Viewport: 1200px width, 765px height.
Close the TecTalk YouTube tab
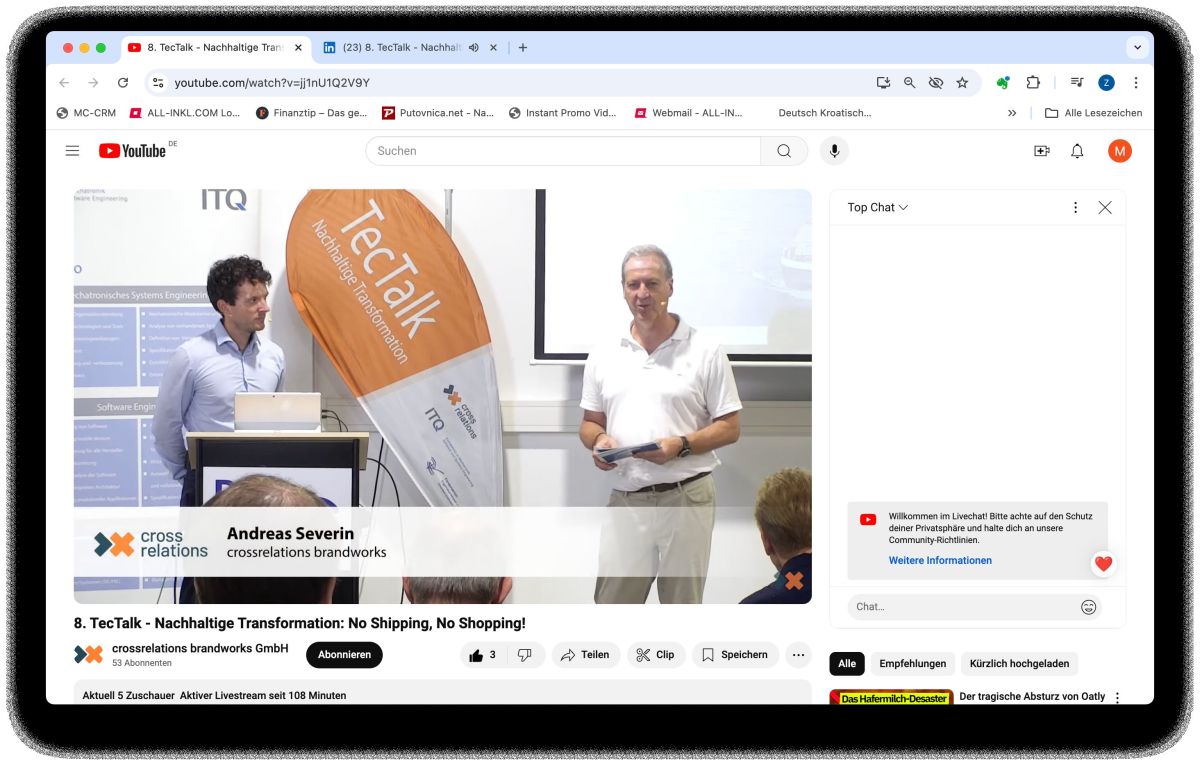(x=298, y=47)
